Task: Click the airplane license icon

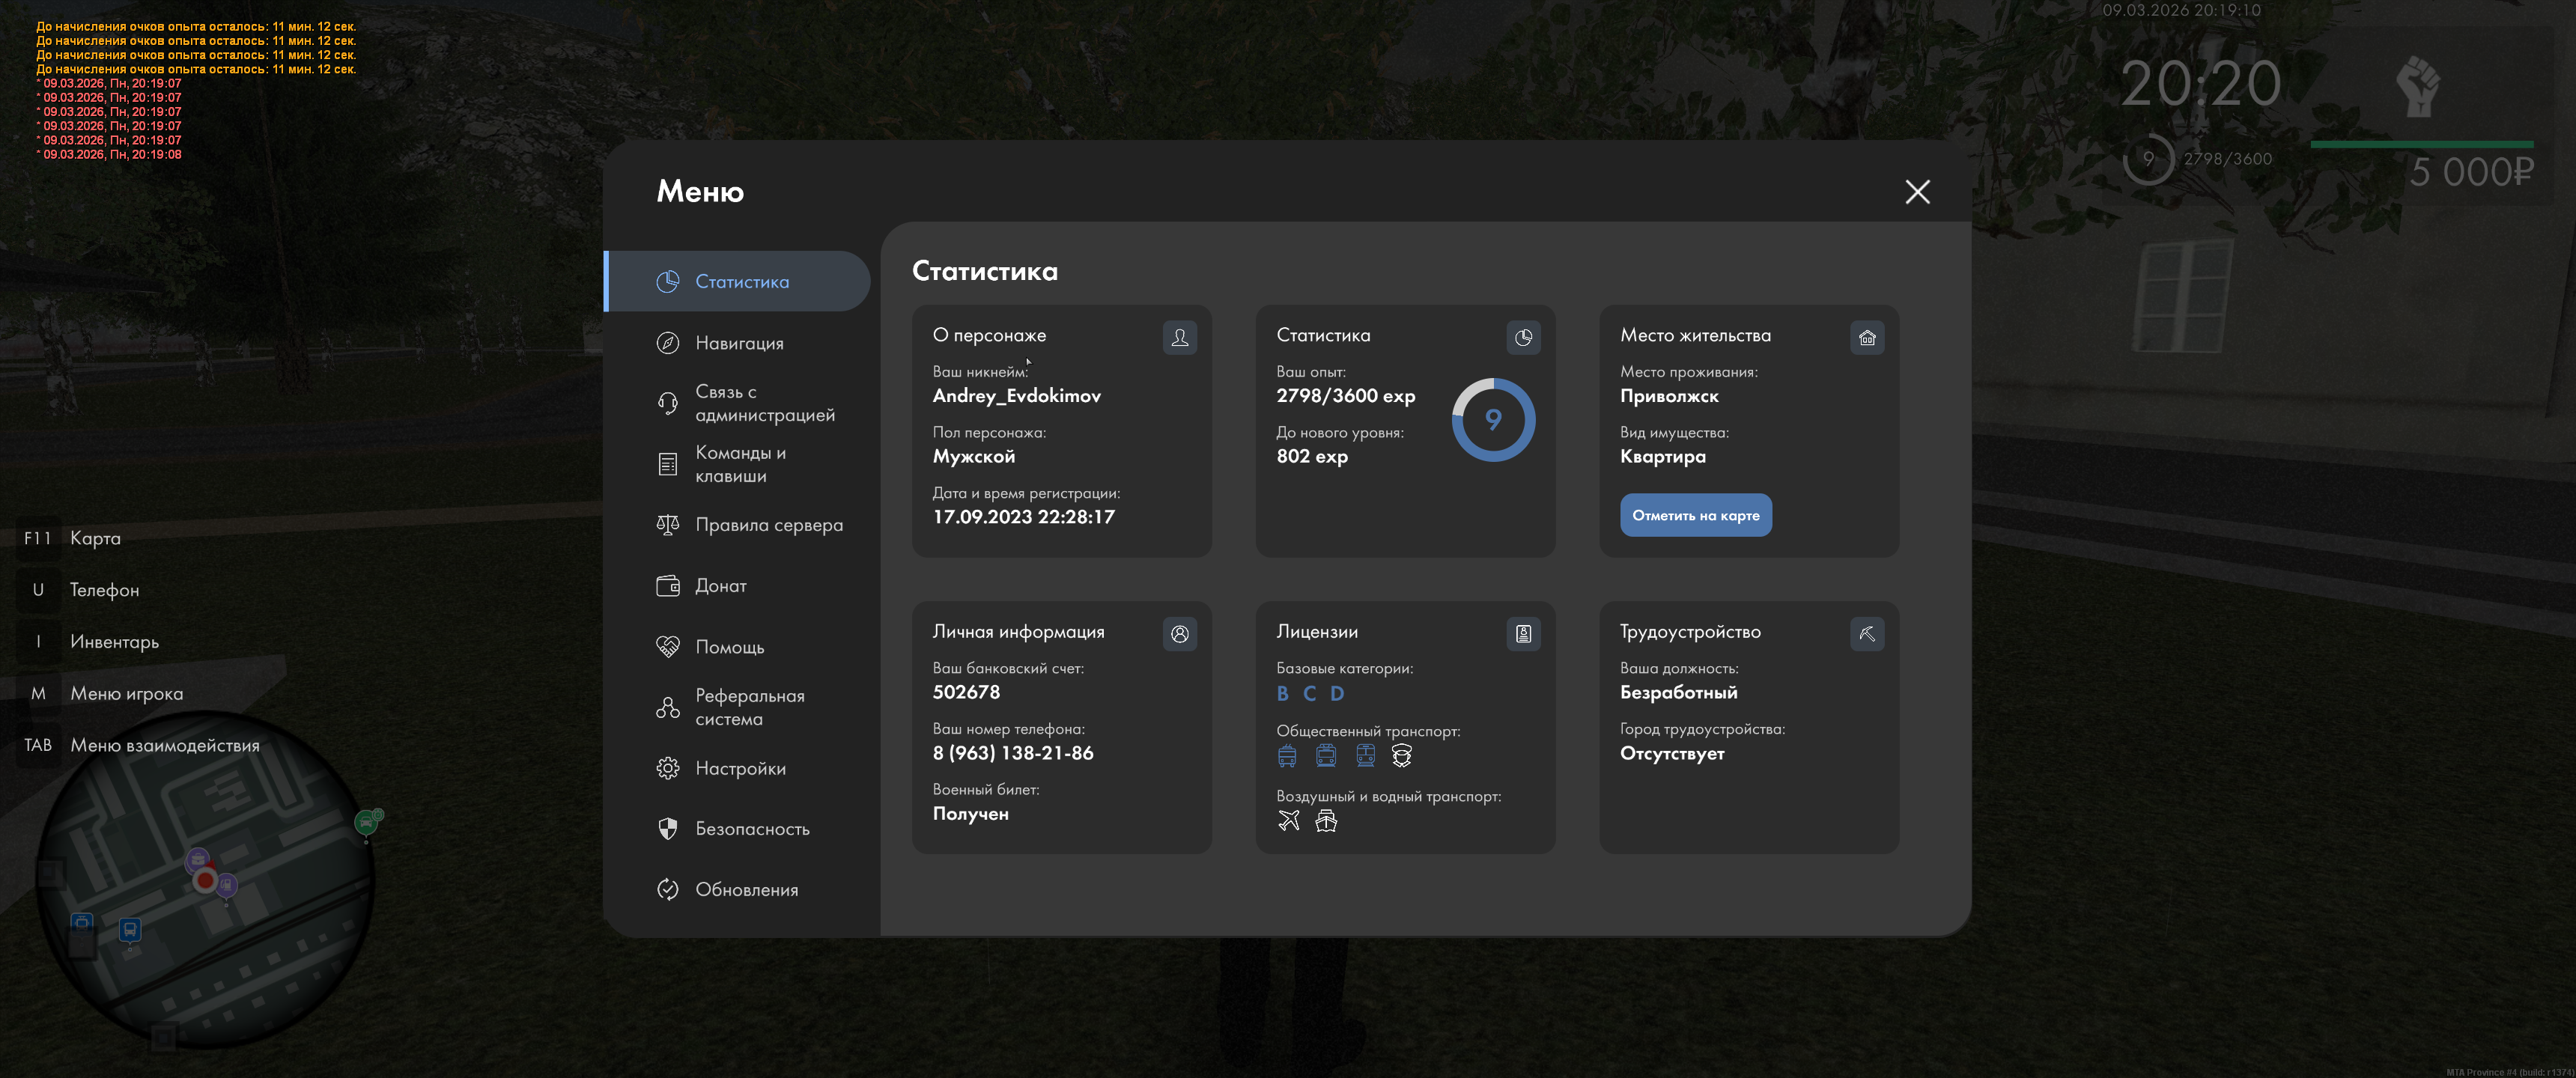Action: pyautogui.click(x=1288, y=821)
